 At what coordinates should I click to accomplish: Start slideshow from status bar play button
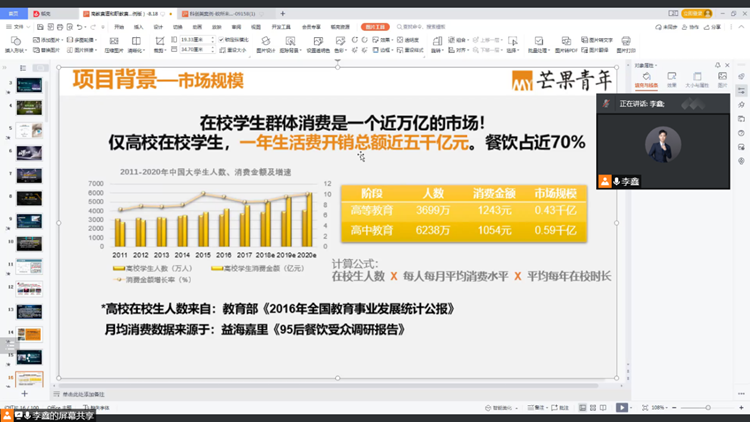(x=621, y=408)
